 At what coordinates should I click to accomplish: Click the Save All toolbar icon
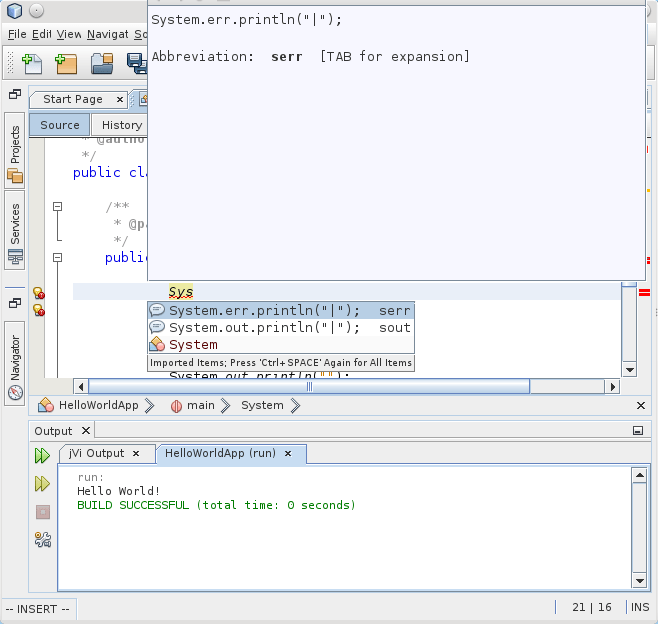click(137, 64)
